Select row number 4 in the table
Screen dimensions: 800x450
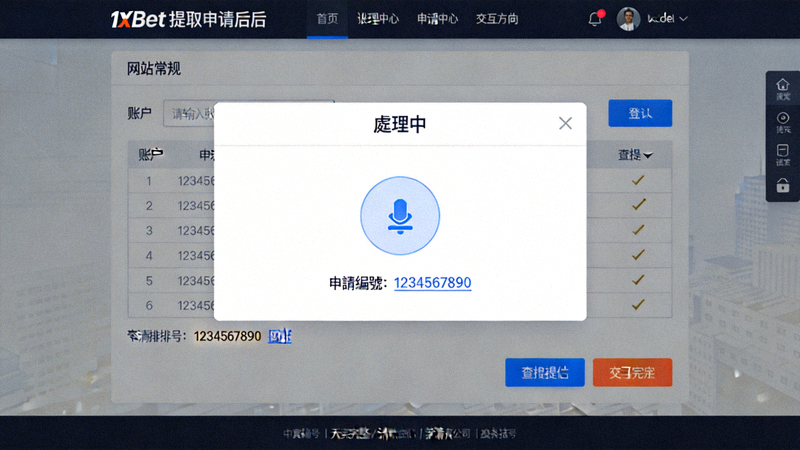[149, 256]
